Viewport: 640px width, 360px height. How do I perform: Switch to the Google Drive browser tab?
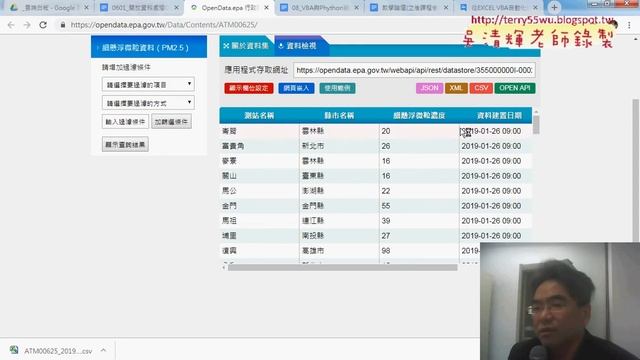pos(48,7)
